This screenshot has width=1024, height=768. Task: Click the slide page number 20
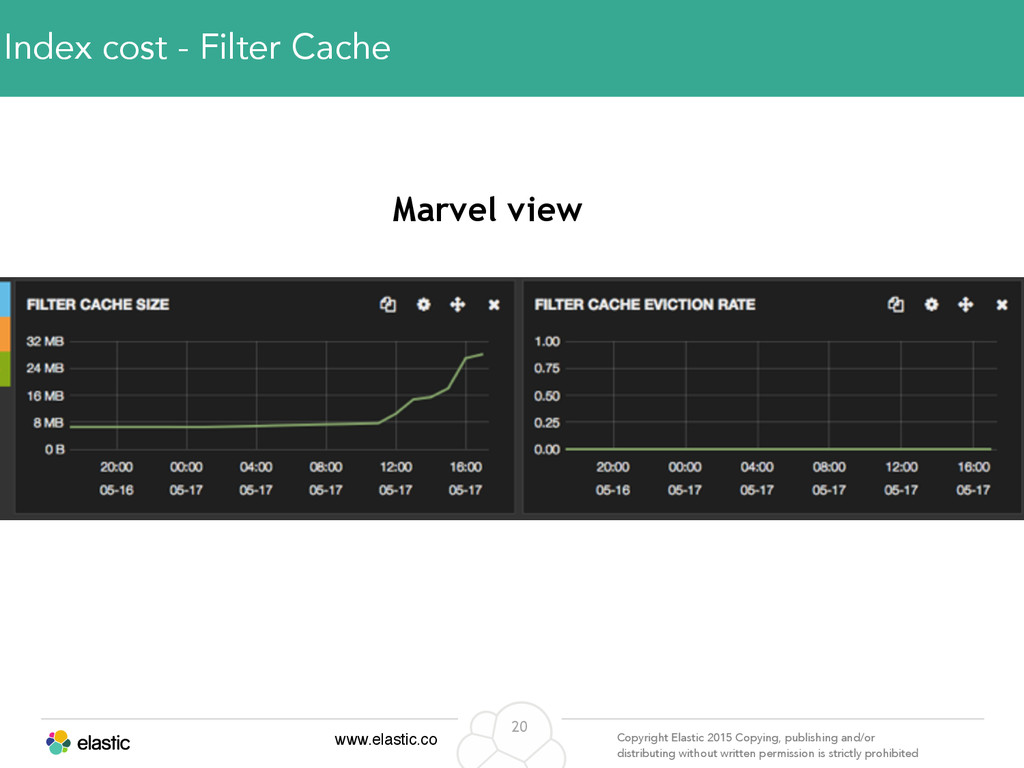(519, 726)
